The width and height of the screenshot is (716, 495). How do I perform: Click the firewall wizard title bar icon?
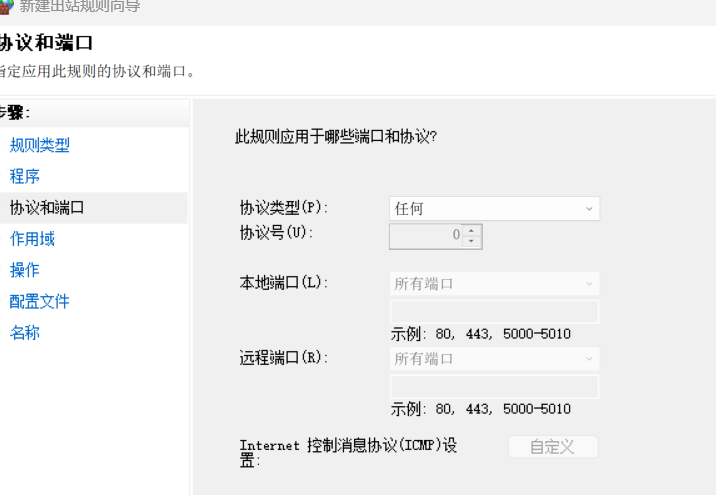5,6
